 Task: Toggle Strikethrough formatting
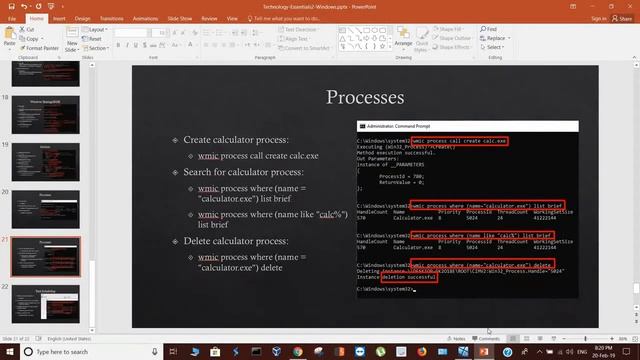tap(153, 45)
